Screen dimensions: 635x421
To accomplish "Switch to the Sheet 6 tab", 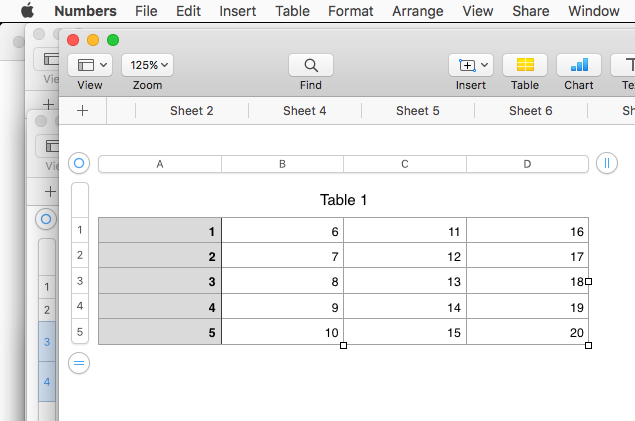I will (x=530, y=111).
